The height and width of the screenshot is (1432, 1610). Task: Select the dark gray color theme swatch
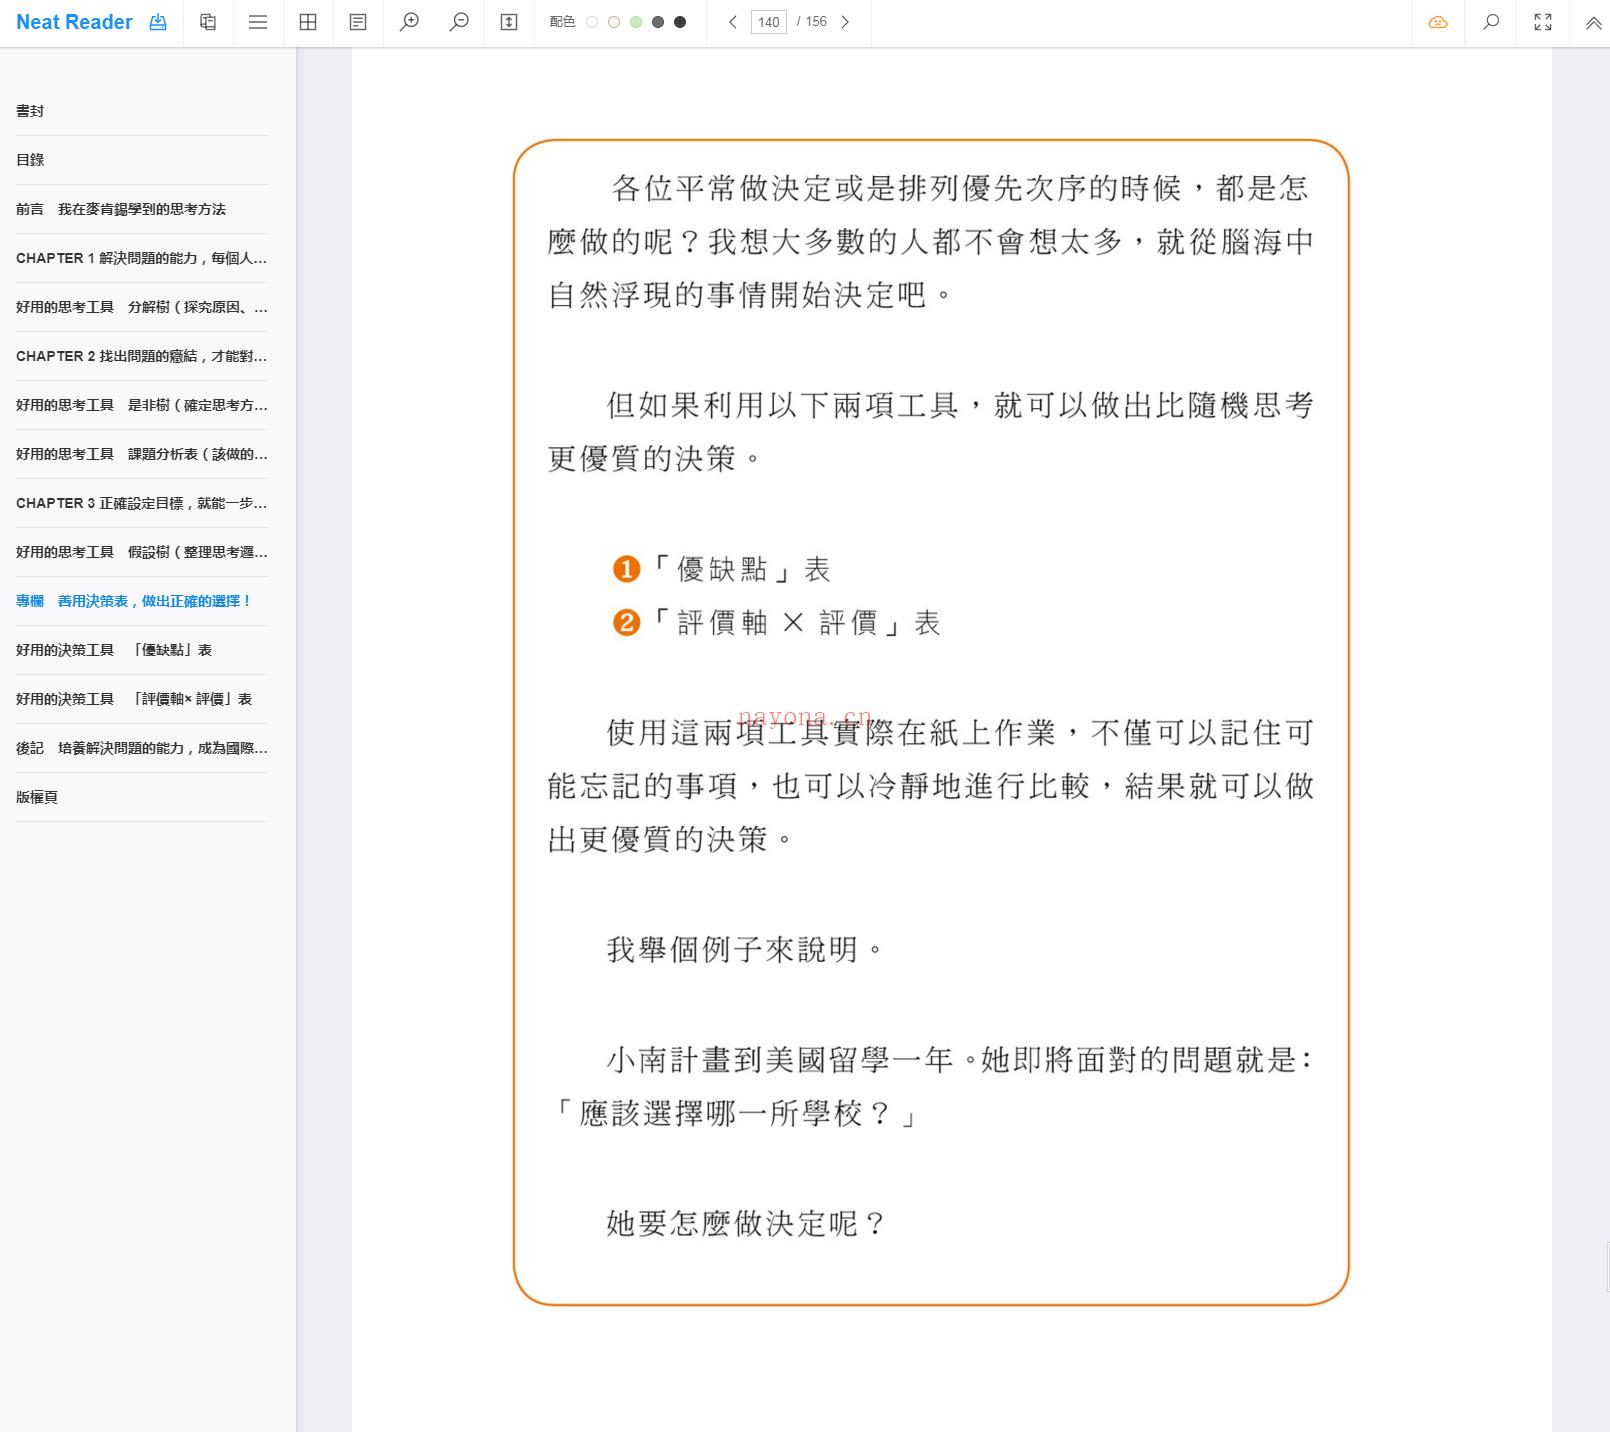tap(658, 22)
